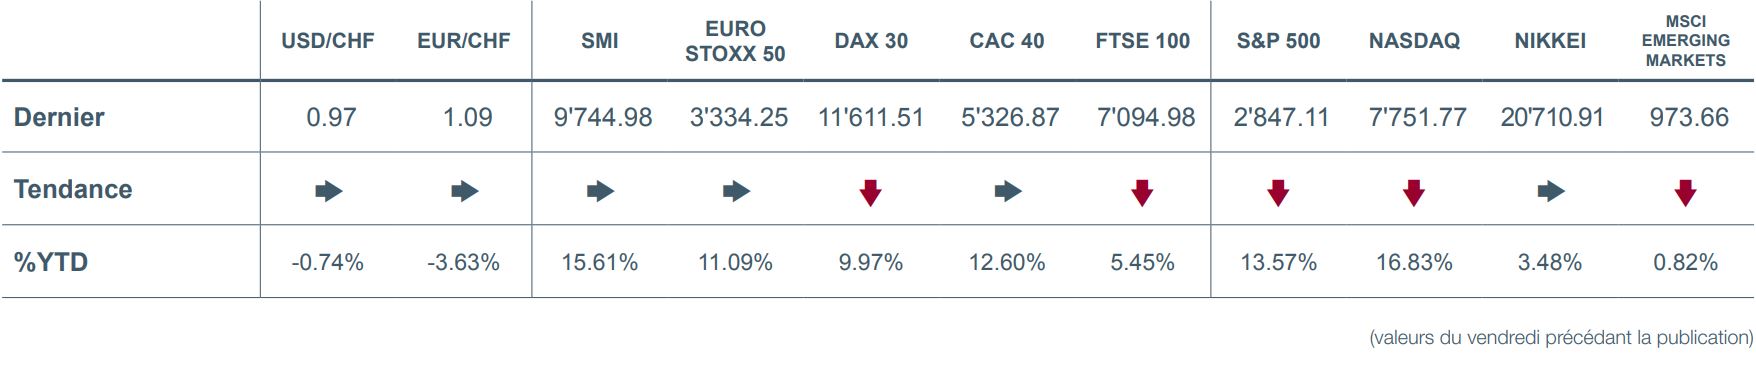Select the EURO STOXX 50 column header
Screen dimensions: 1756x374
coord(735,41)
